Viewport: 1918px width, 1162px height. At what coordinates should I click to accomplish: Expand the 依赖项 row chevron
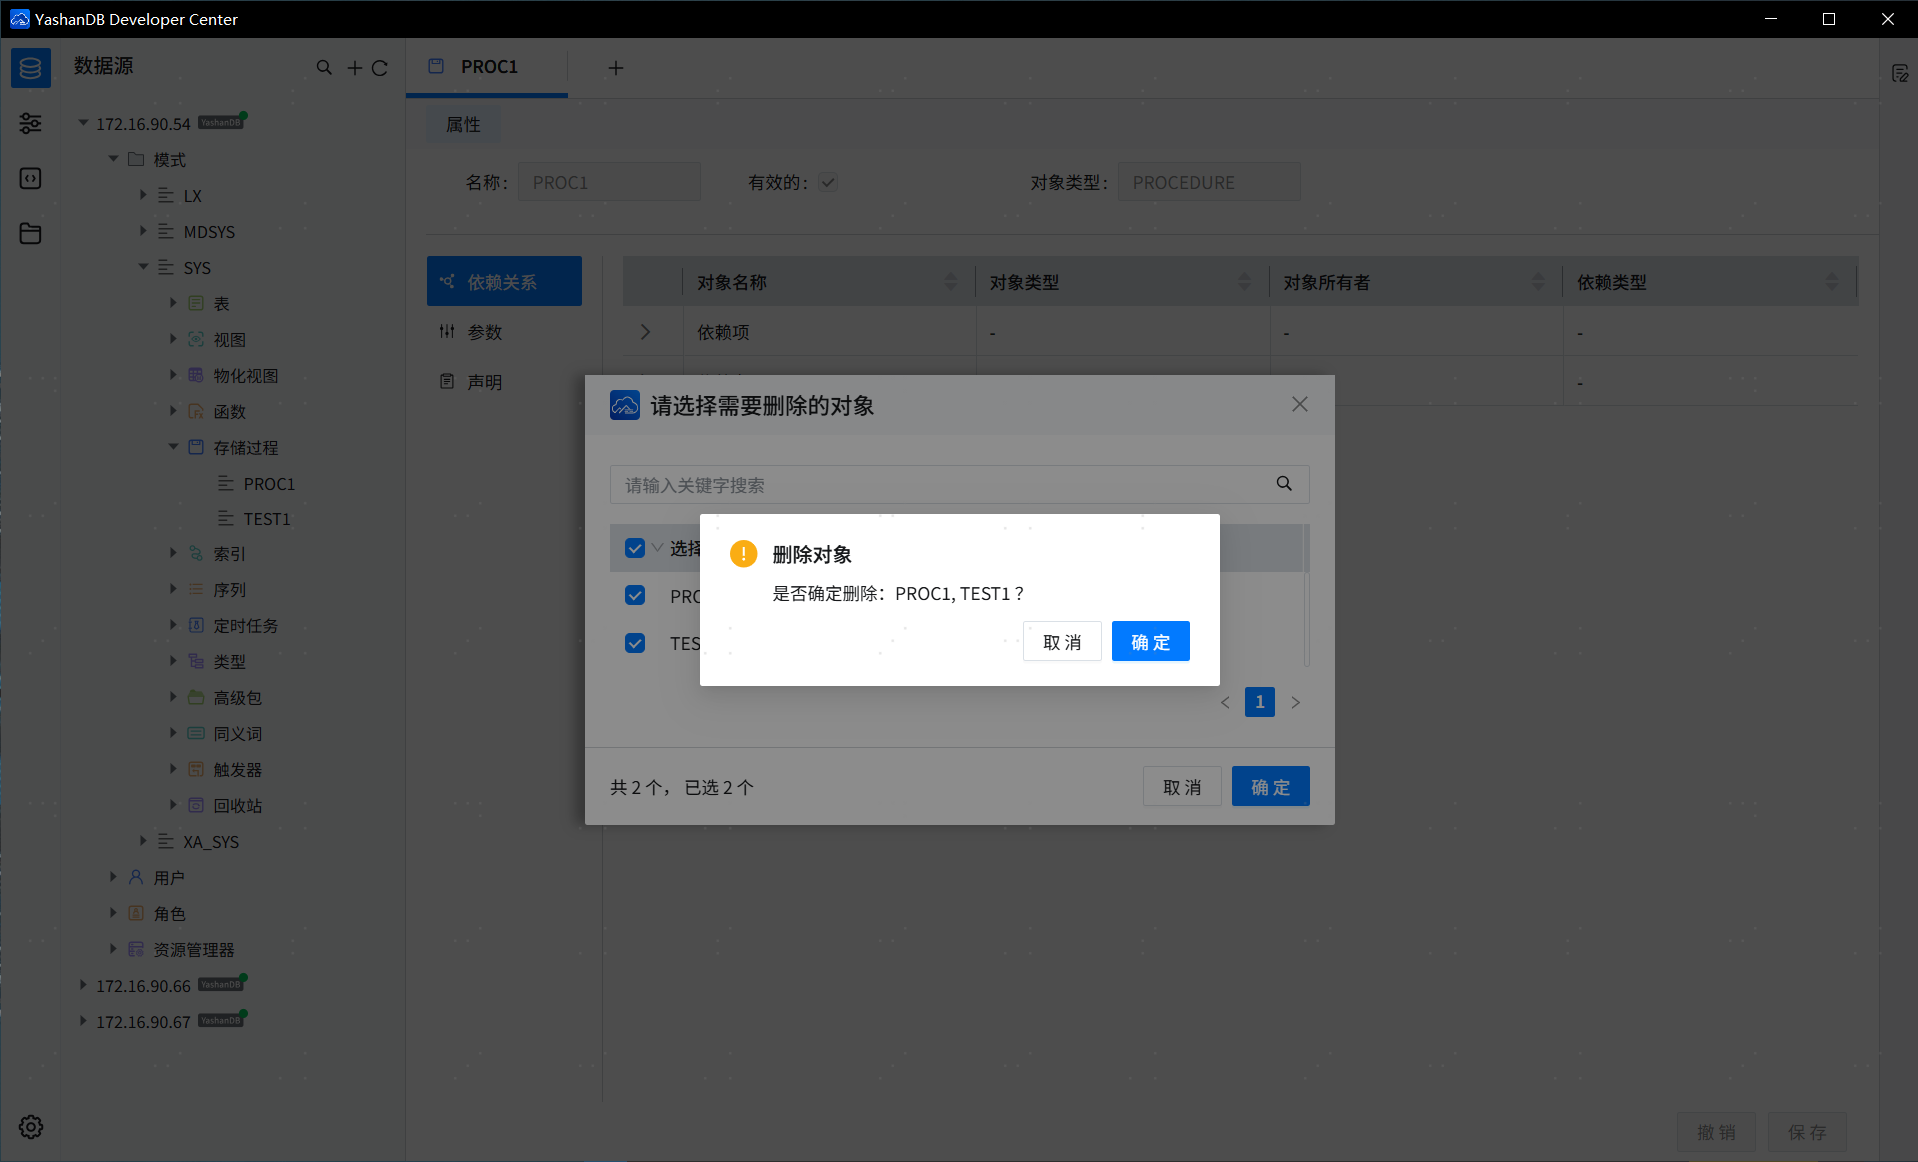(x=645, y=332)
